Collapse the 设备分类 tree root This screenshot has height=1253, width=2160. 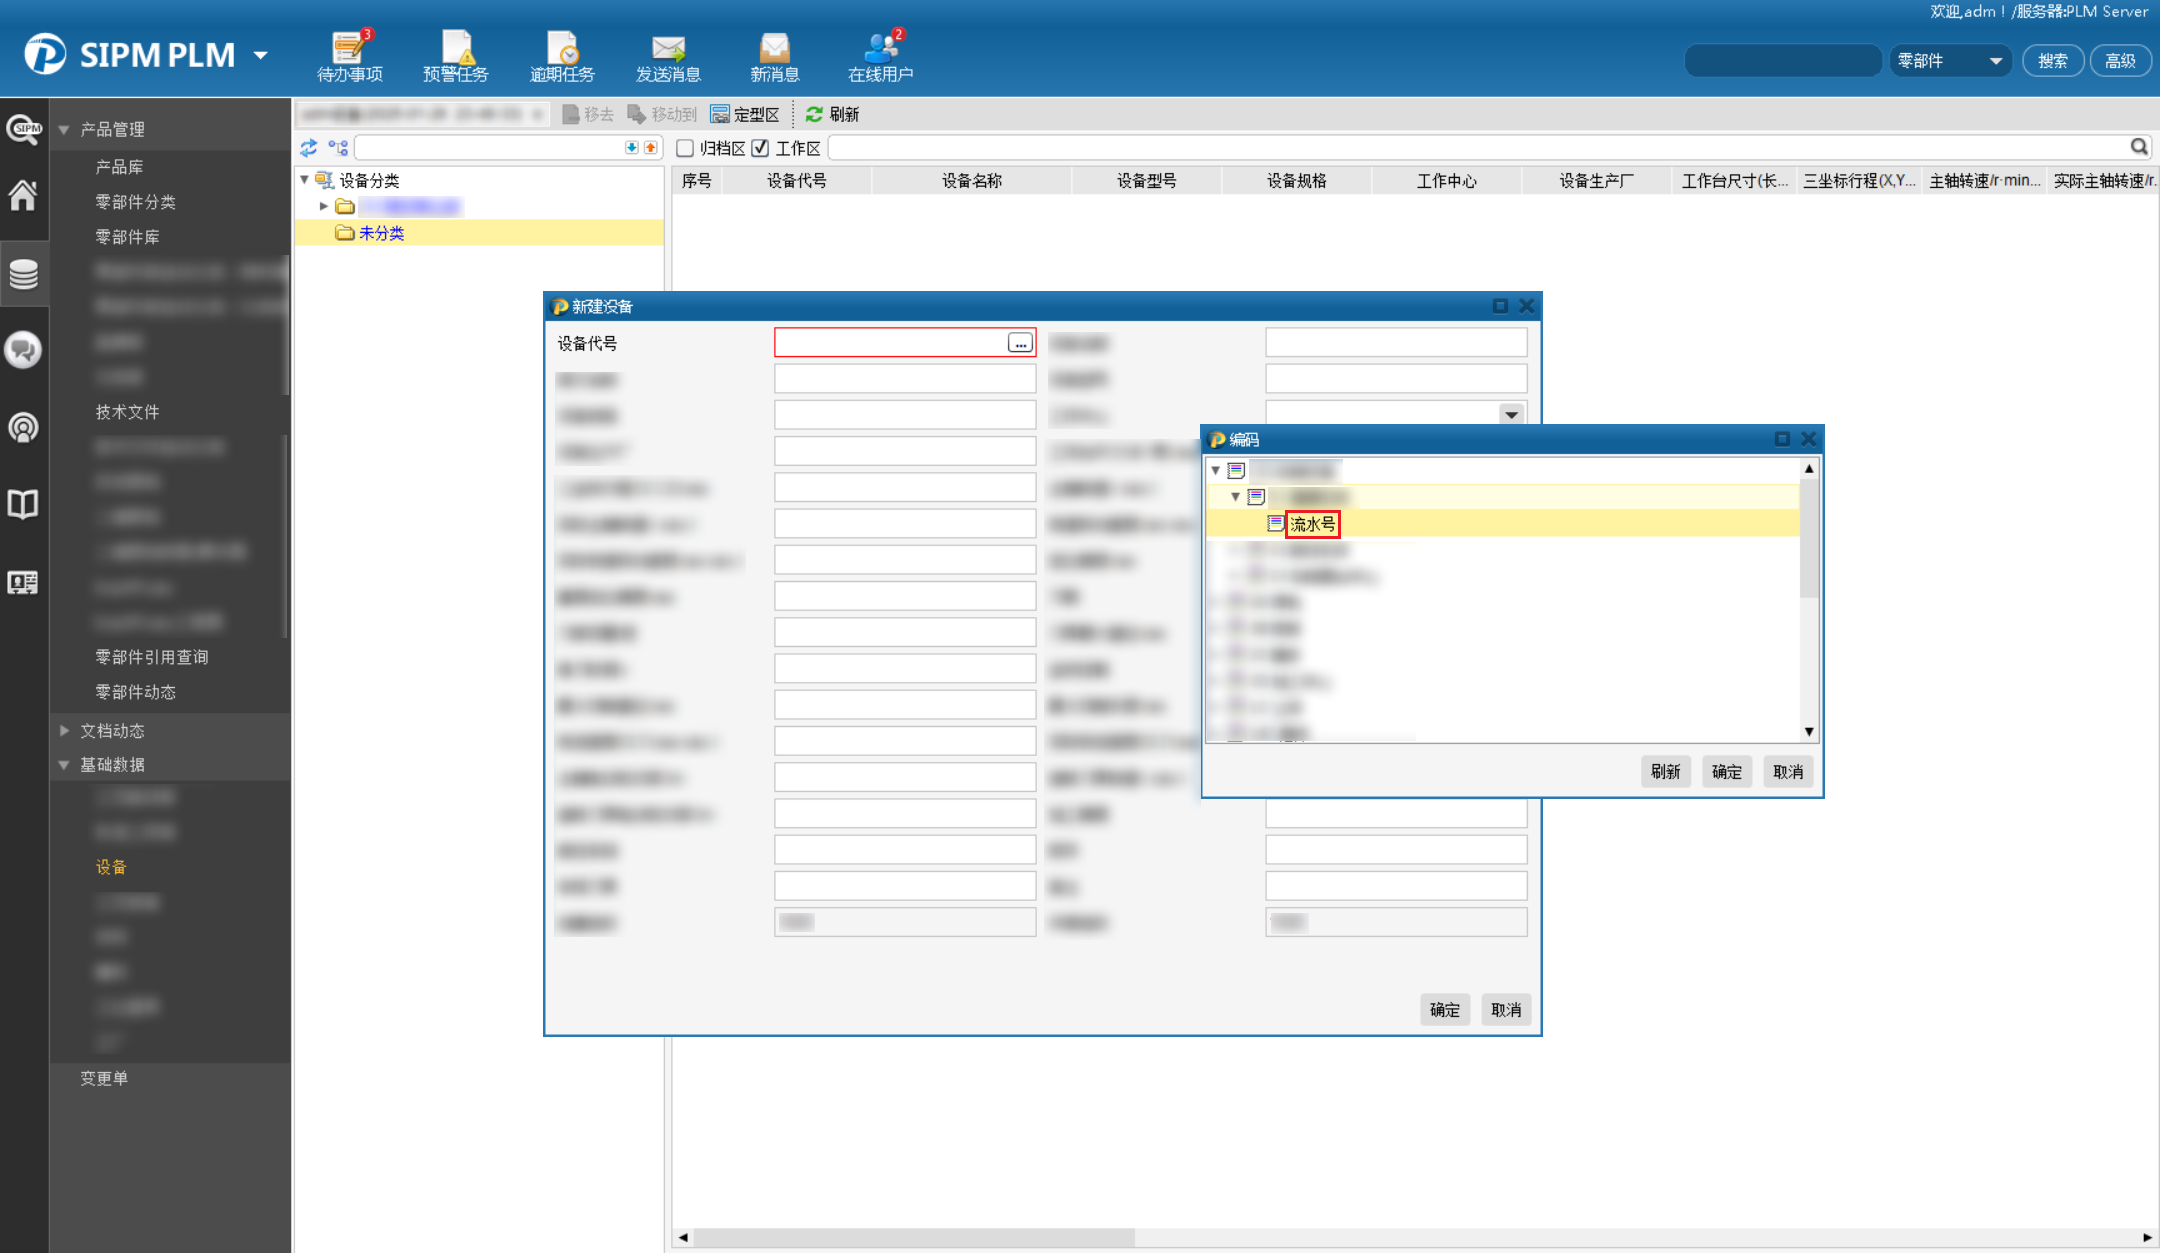click(305, 180)
